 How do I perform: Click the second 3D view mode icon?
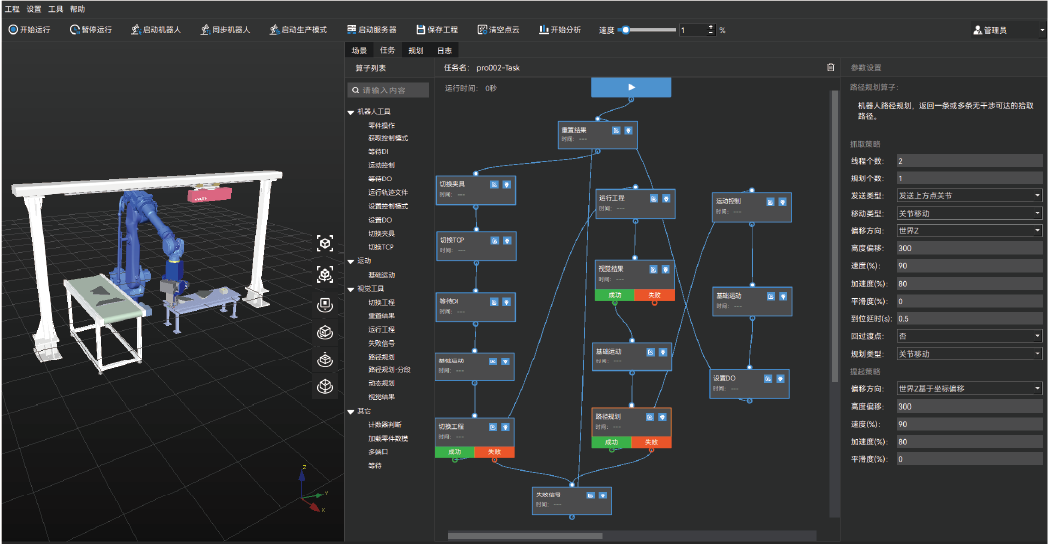pyautogui.click(x=325, y=274)
